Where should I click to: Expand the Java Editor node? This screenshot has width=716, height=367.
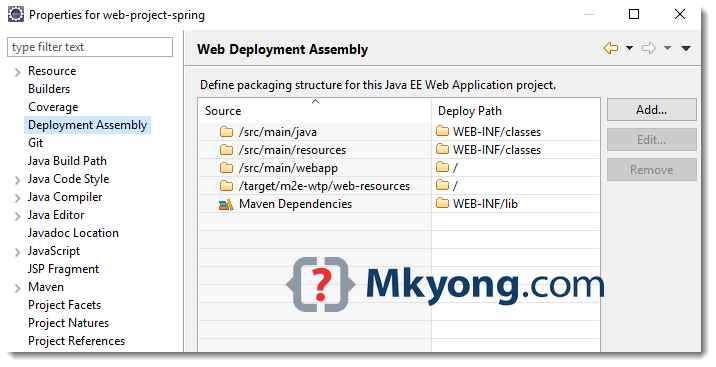(x=17, y=216)
